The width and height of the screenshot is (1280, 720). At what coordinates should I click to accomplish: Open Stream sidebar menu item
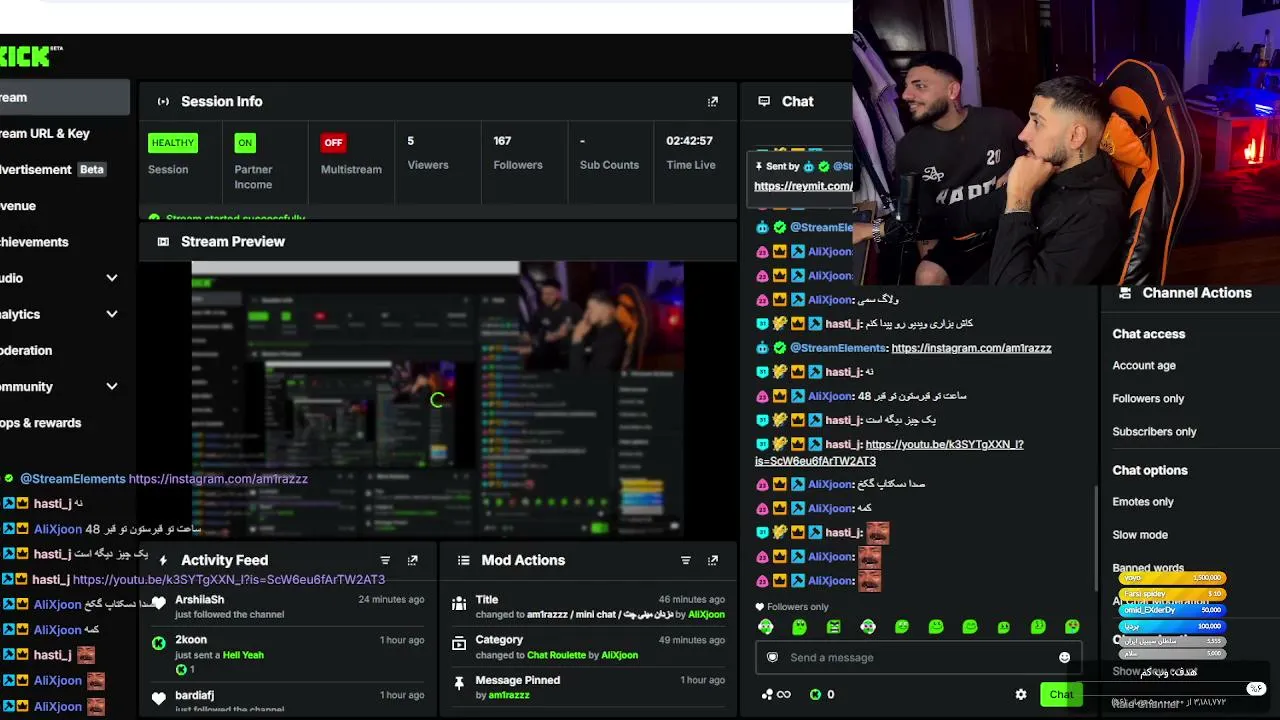pos(64,97)
